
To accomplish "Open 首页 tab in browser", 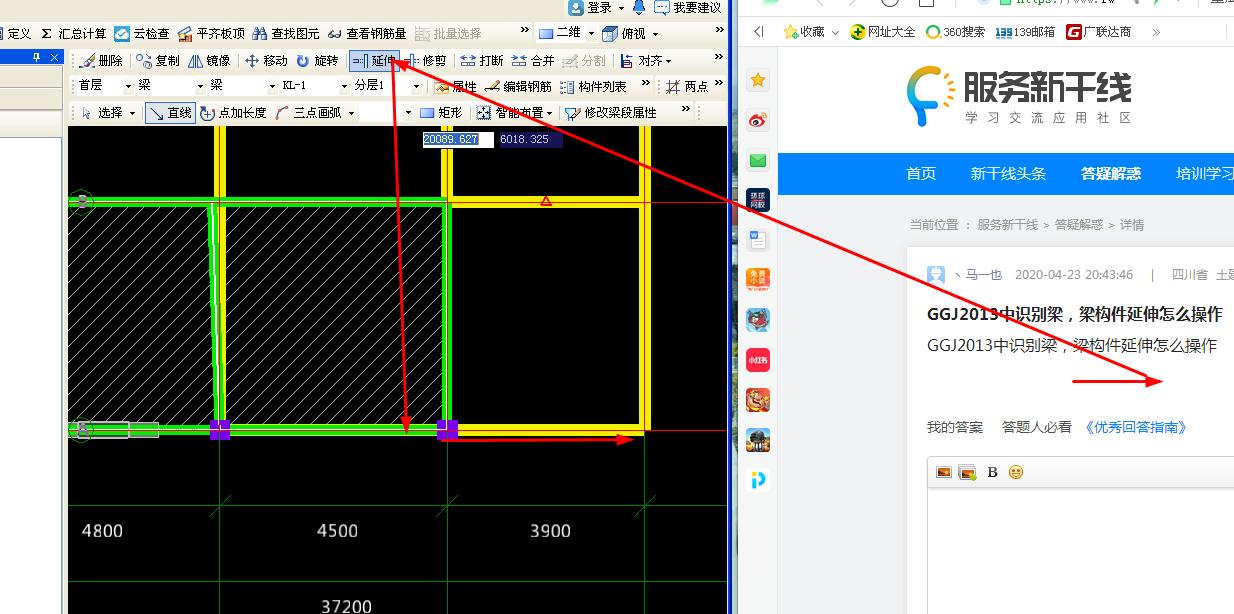I will (x=921, y=173).
